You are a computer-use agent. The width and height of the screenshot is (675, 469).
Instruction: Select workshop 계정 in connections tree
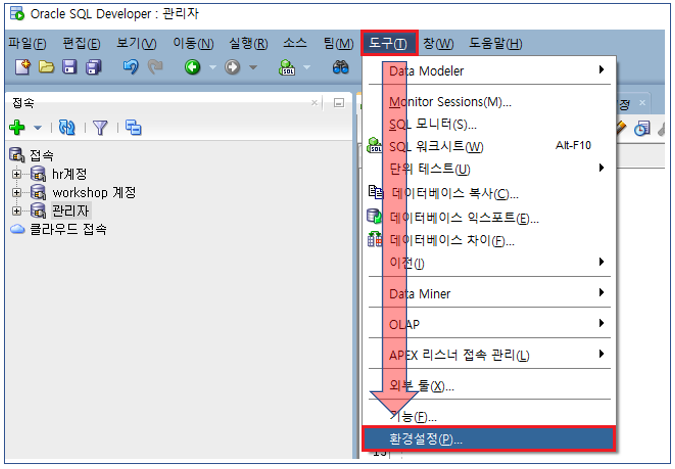[x=94, y=192]
